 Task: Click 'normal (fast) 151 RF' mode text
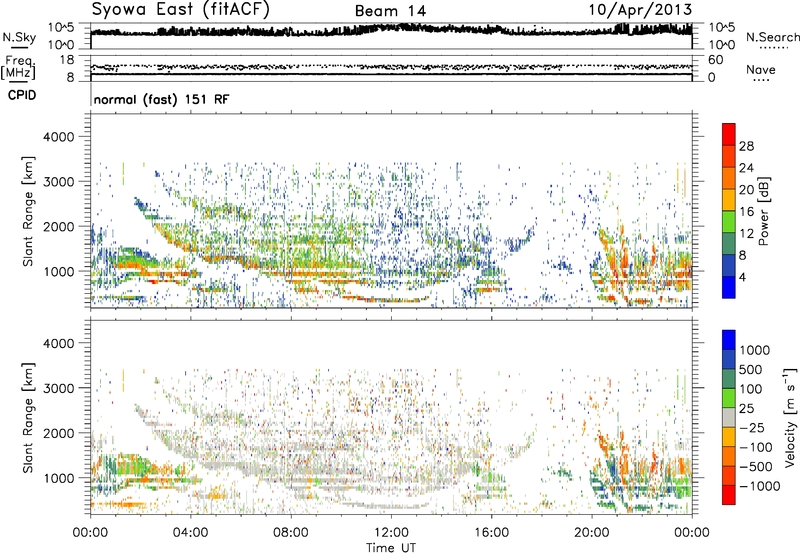click(x=161, y=99)
